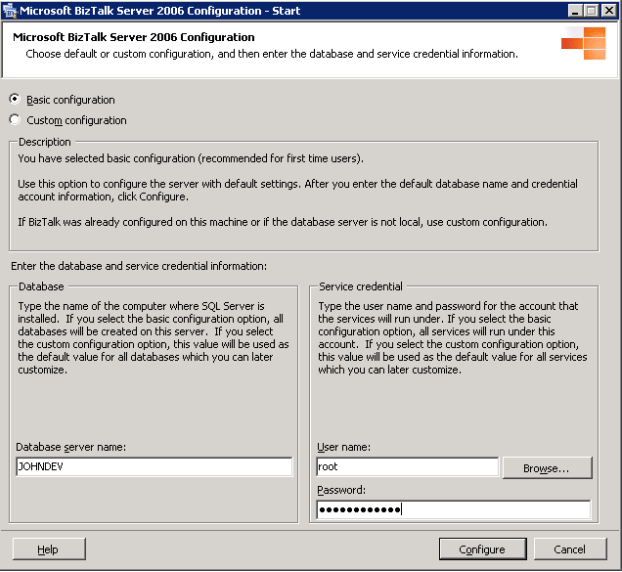Click the 'Password:' label
The width and height of the screenshot is (622, 572).
(x=342, y=490)
